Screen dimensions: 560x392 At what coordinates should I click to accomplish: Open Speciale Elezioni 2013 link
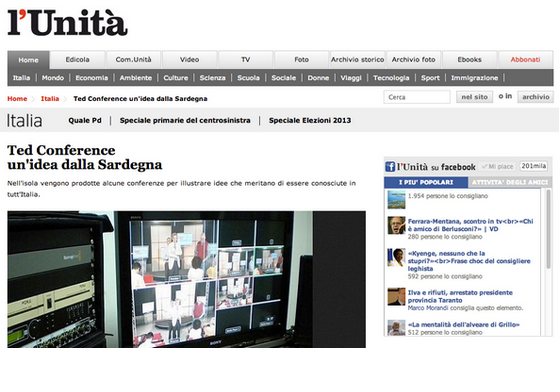(x=310, y=120)
